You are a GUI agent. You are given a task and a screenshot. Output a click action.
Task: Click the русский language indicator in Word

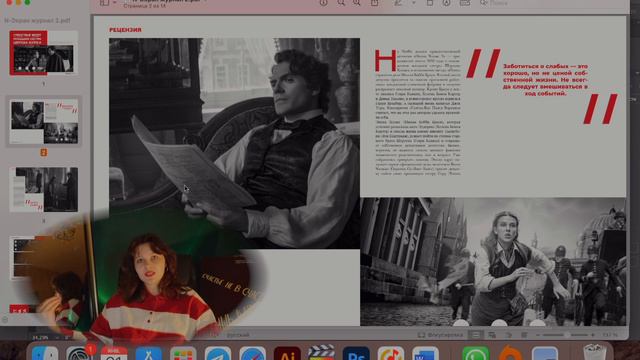pos(238,335)
